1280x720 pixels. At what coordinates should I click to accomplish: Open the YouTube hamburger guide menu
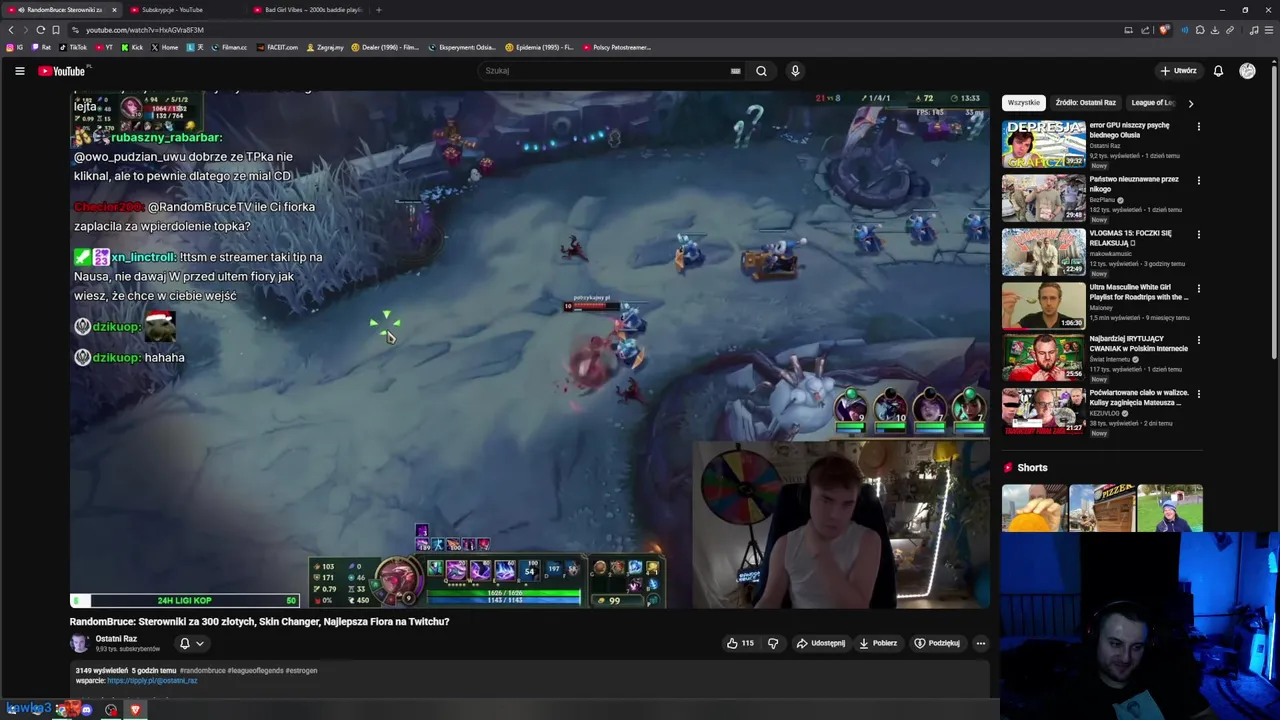[19, 71]
